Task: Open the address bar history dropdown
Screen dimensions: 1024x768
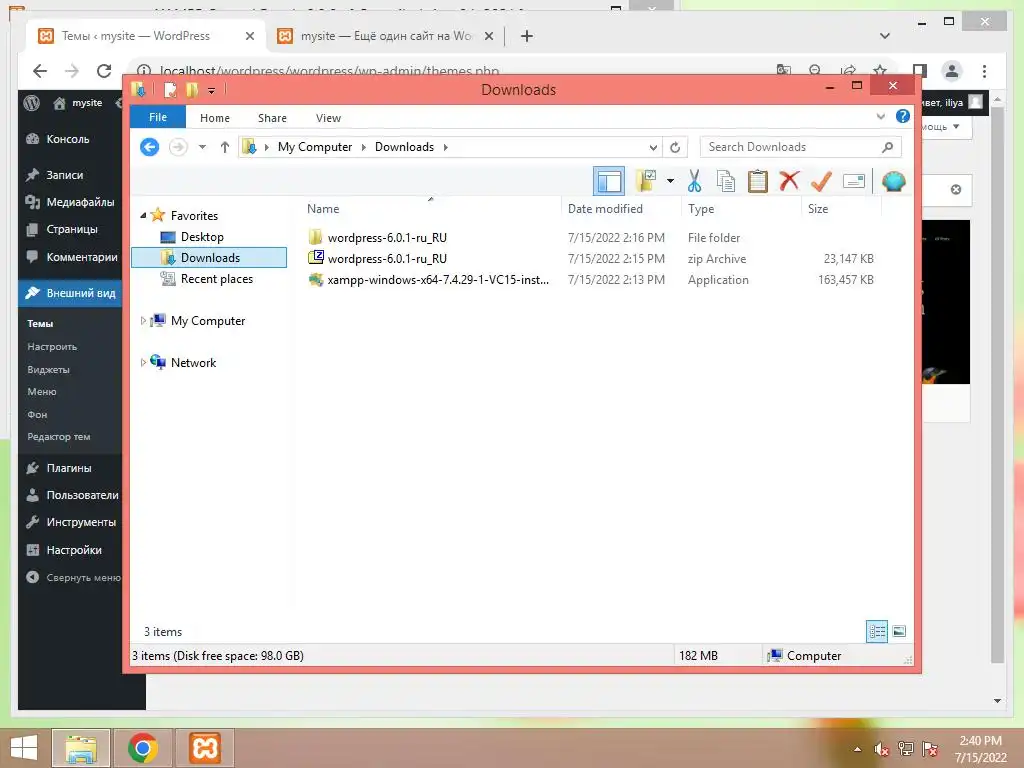Action: point(653,148)
